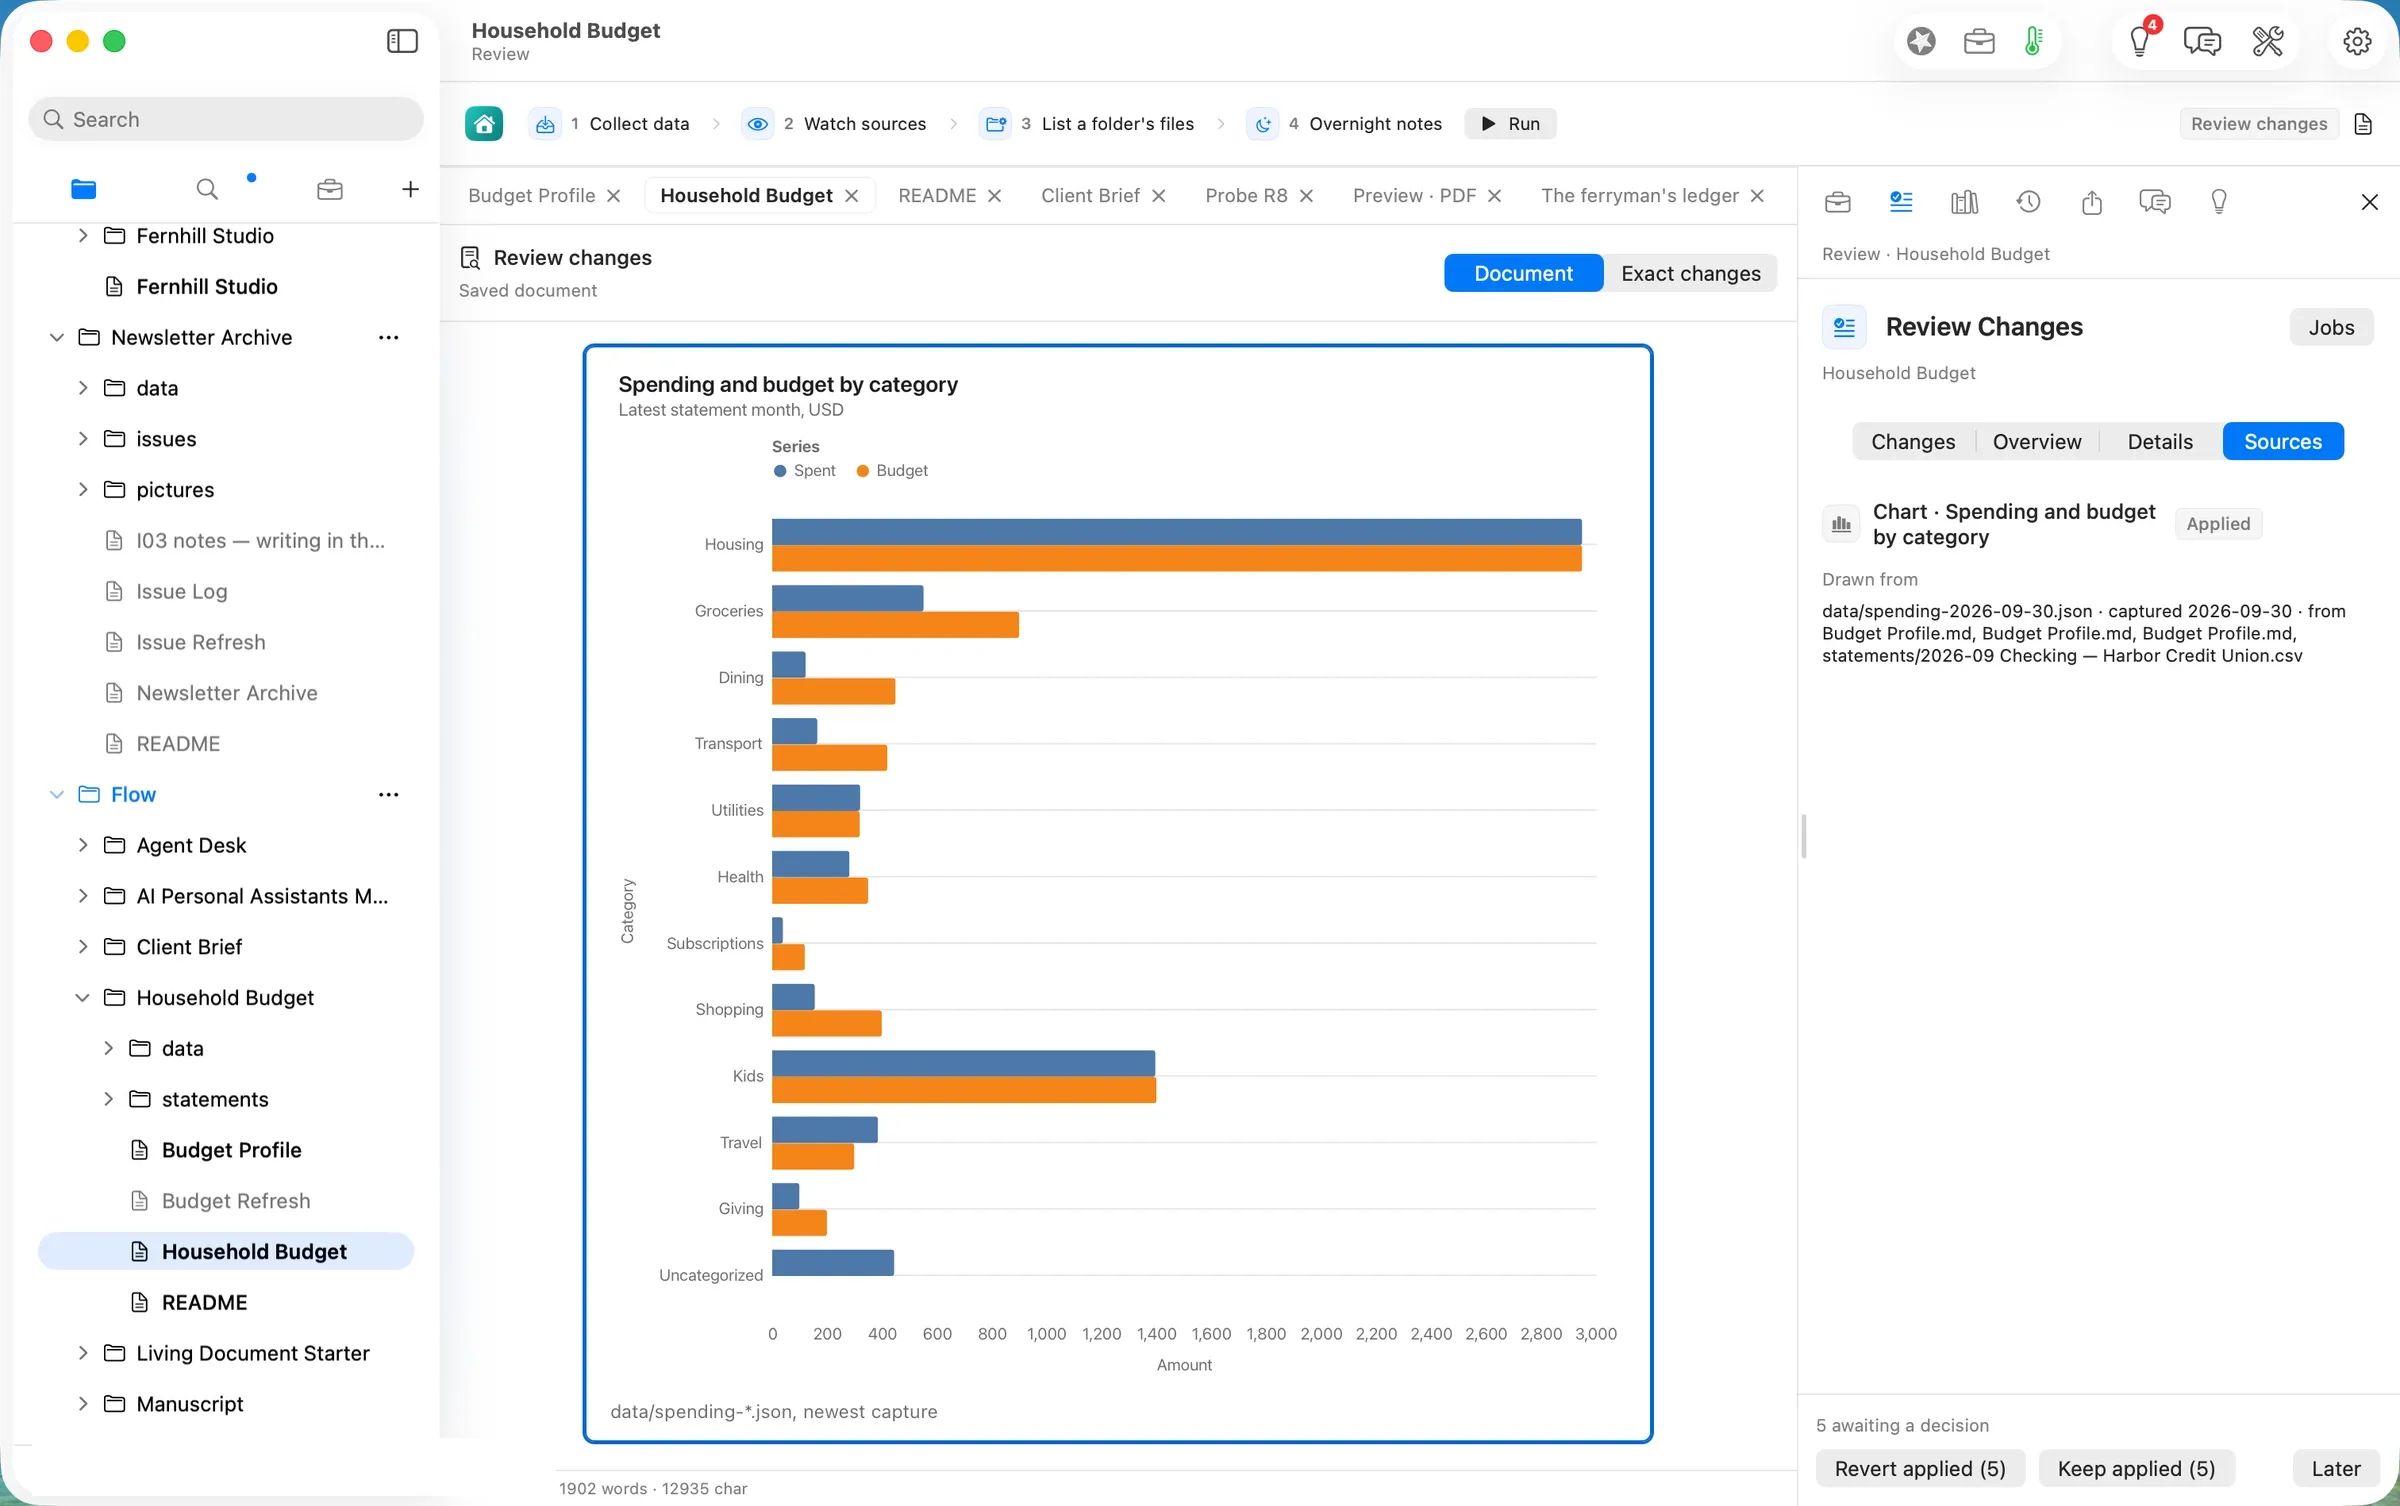Open the Overview tab in Review Changes
Image resolution: width=2400 pixels, height=1506 pixels.
(2036, 441)
